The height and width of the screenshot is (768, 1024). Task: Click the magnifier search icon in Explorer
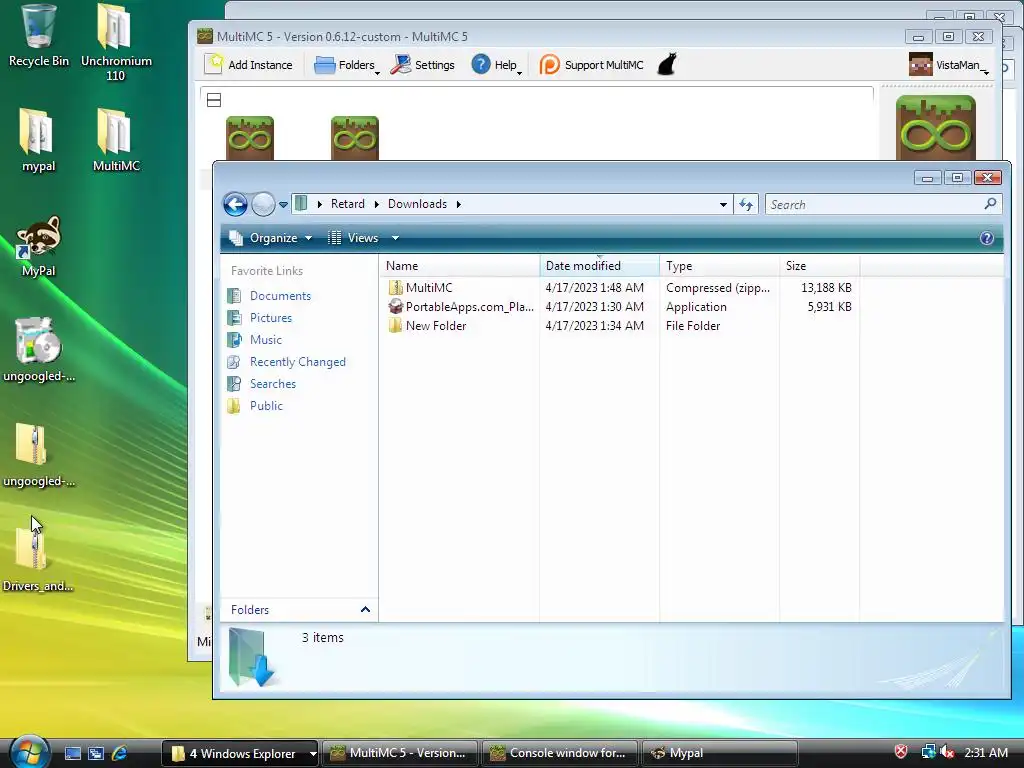[991, 204]
